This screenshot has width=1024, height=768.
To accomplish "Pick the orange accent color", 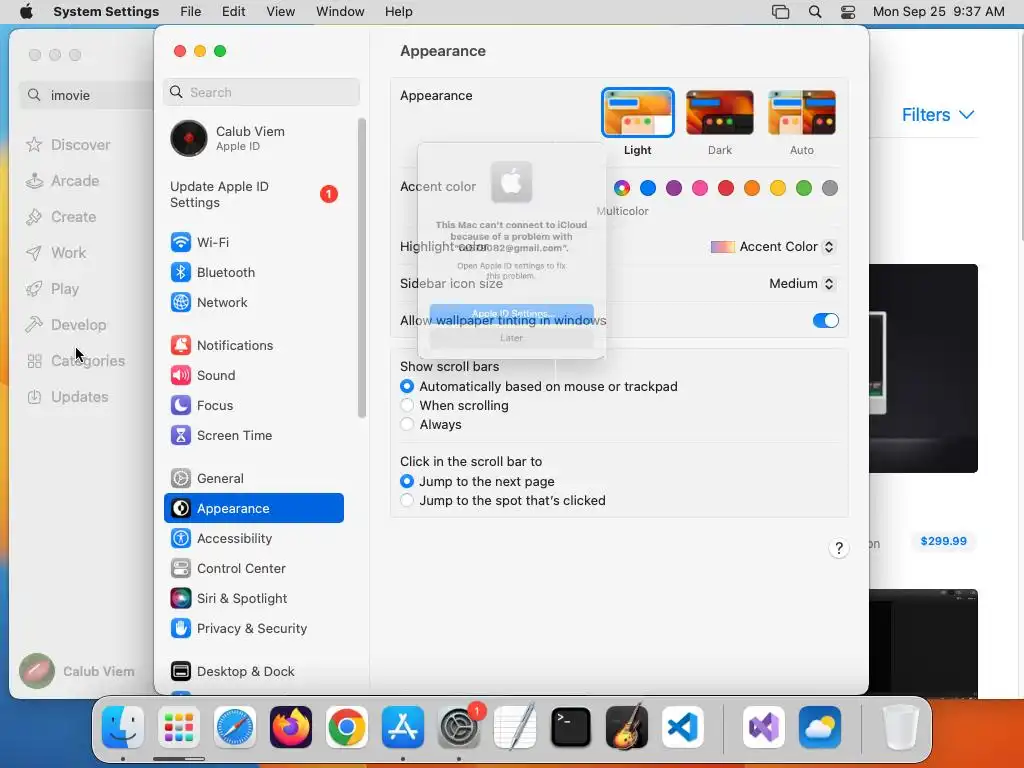I will (x=752, y=188).
